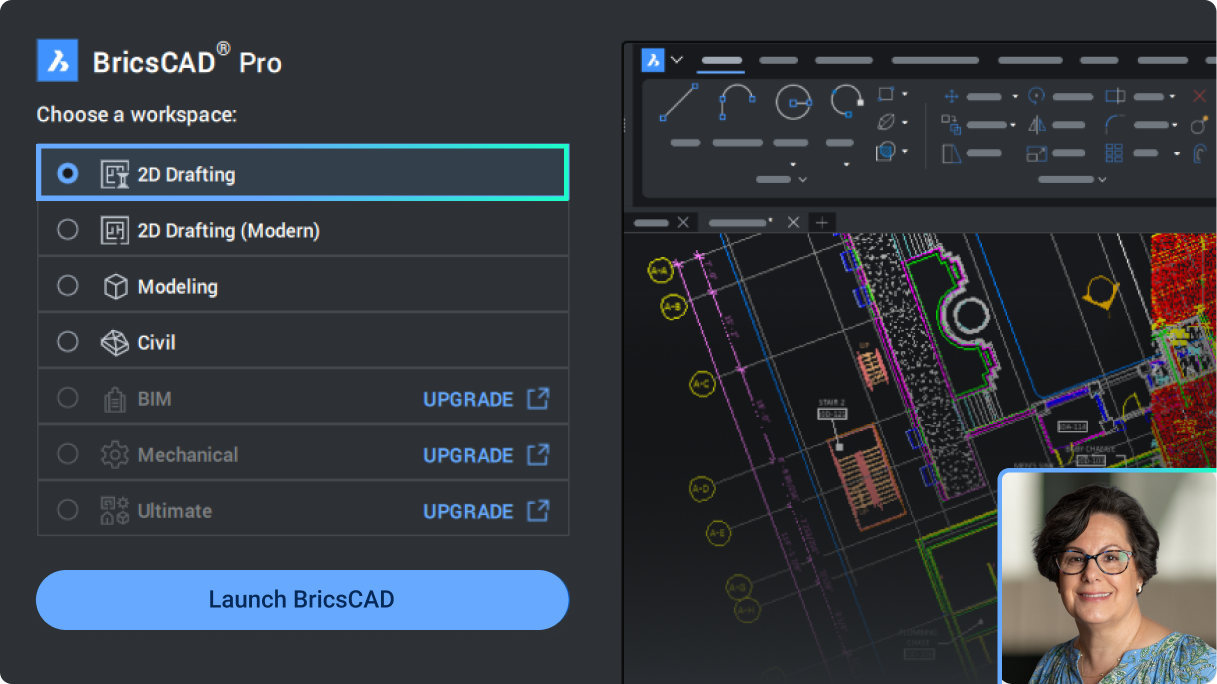Viewport: 1217px width, 684px height.
Task: Open a new drawing with the plus tab
Action: [822, 222]
